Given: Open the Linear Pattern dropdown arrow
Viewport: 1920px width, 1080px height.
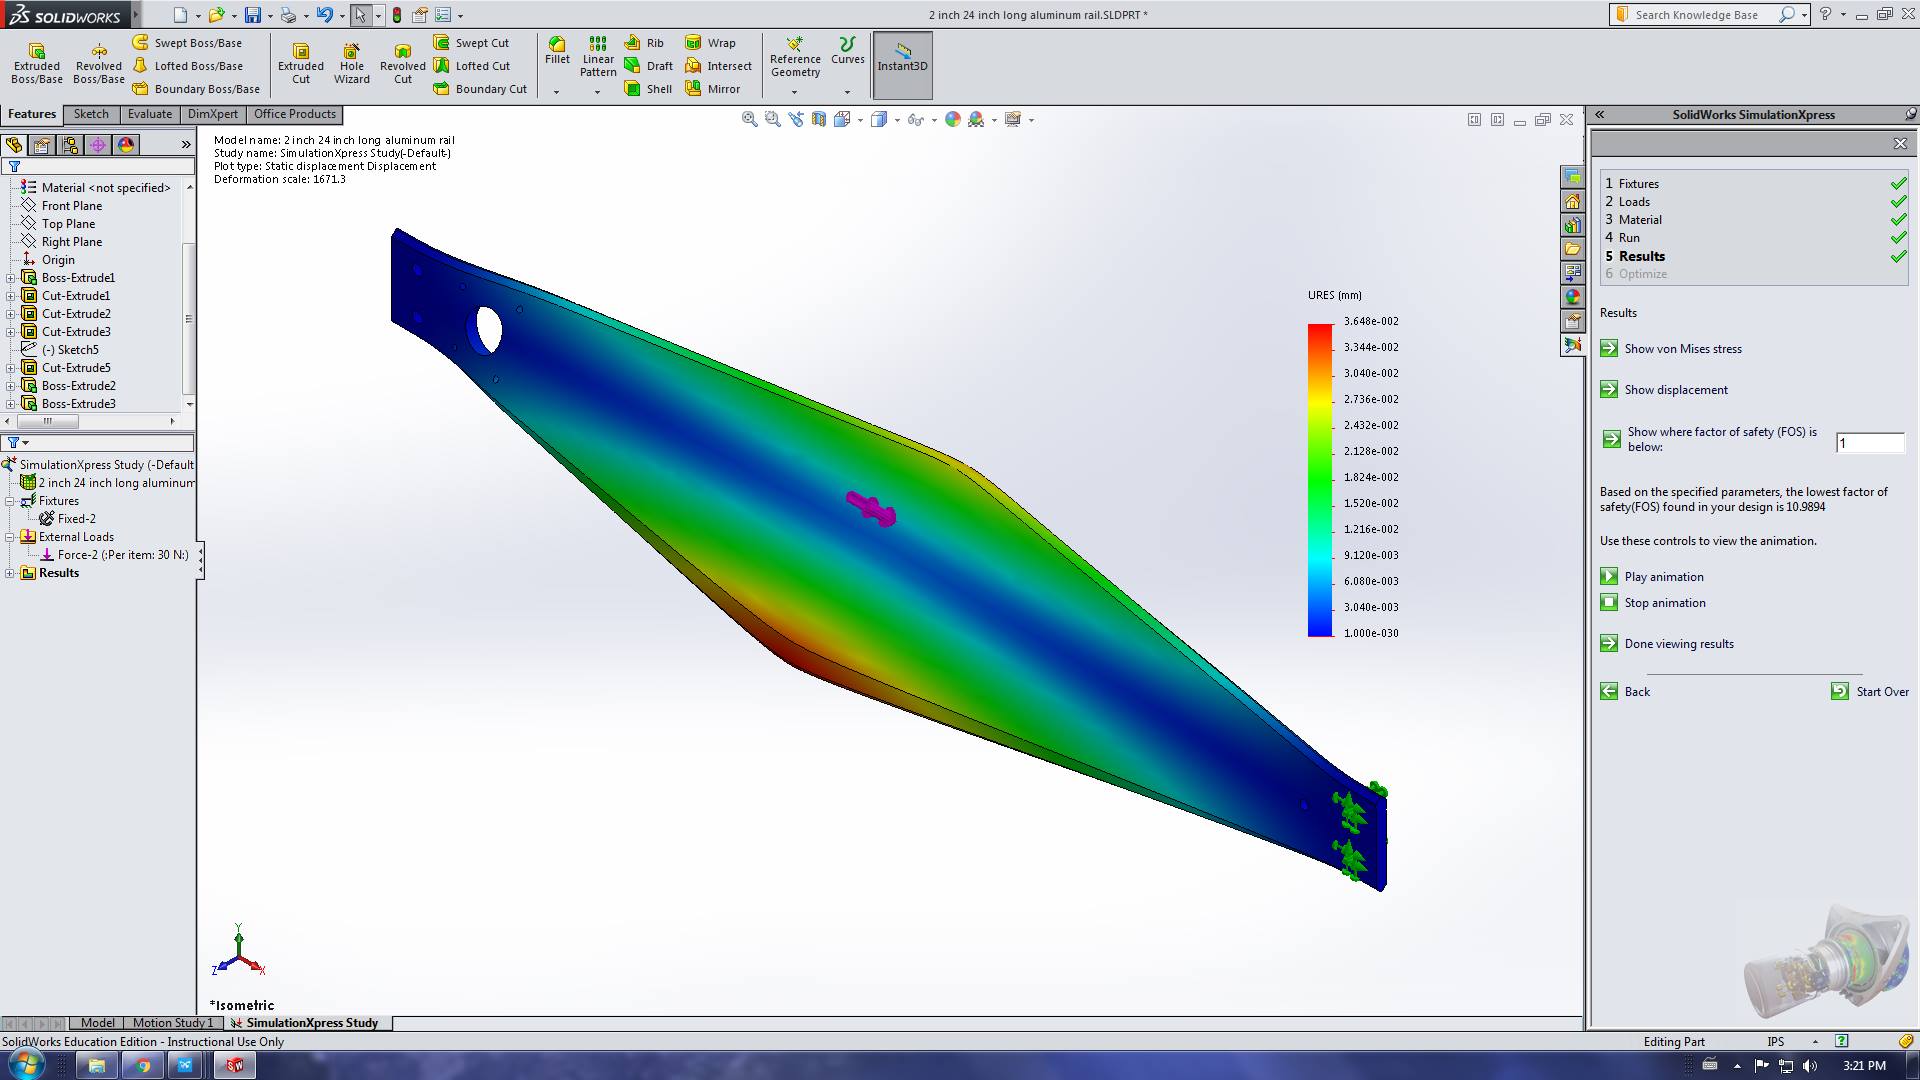Looking at the screenshot, I should pyautogui.click(x=597, y=92).
